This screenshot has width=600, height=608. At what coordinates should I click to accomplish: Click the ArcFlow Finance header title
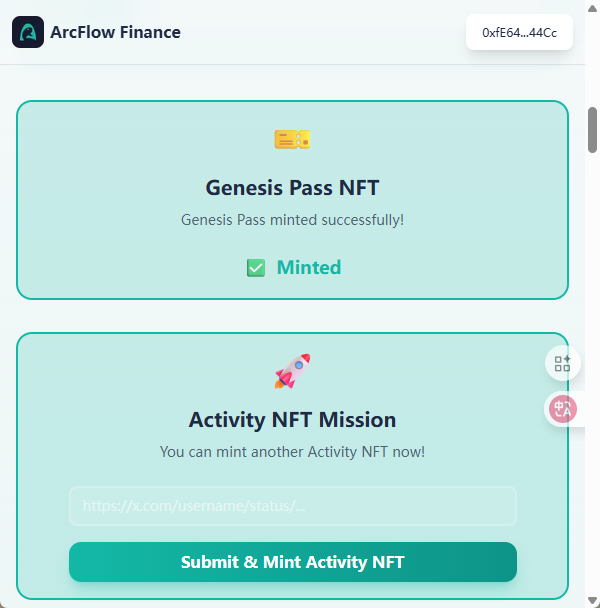click(x=116, y=32)
